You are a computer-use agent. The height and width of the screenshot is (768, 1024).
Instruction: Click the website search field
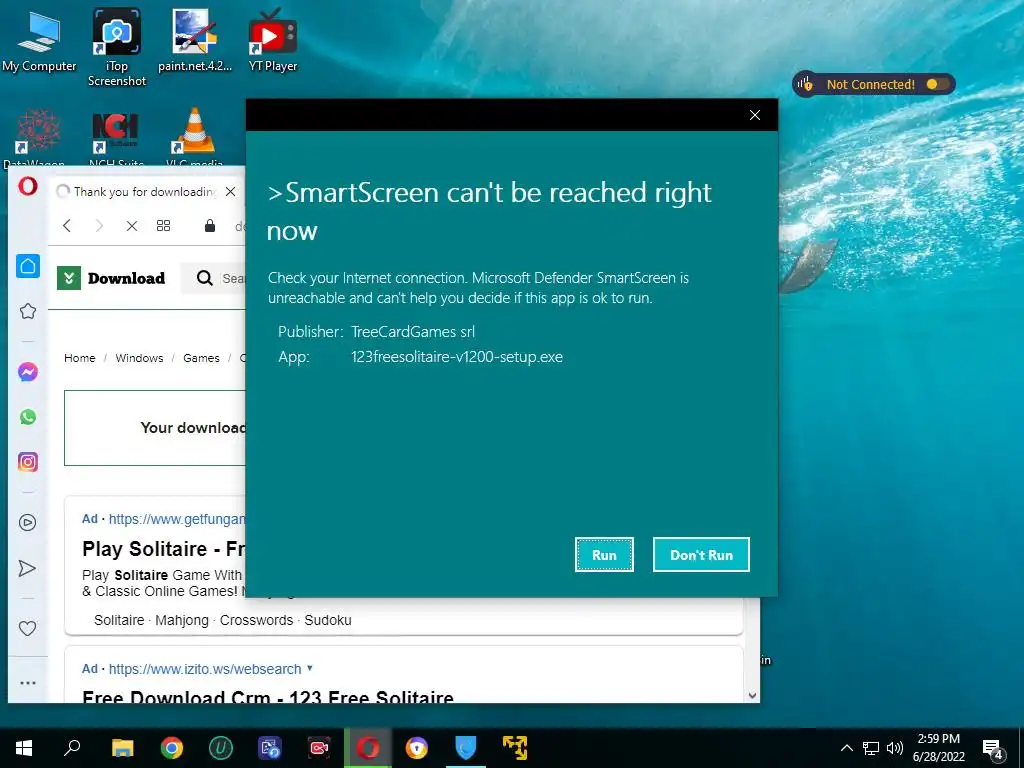[x=214, y=278]
